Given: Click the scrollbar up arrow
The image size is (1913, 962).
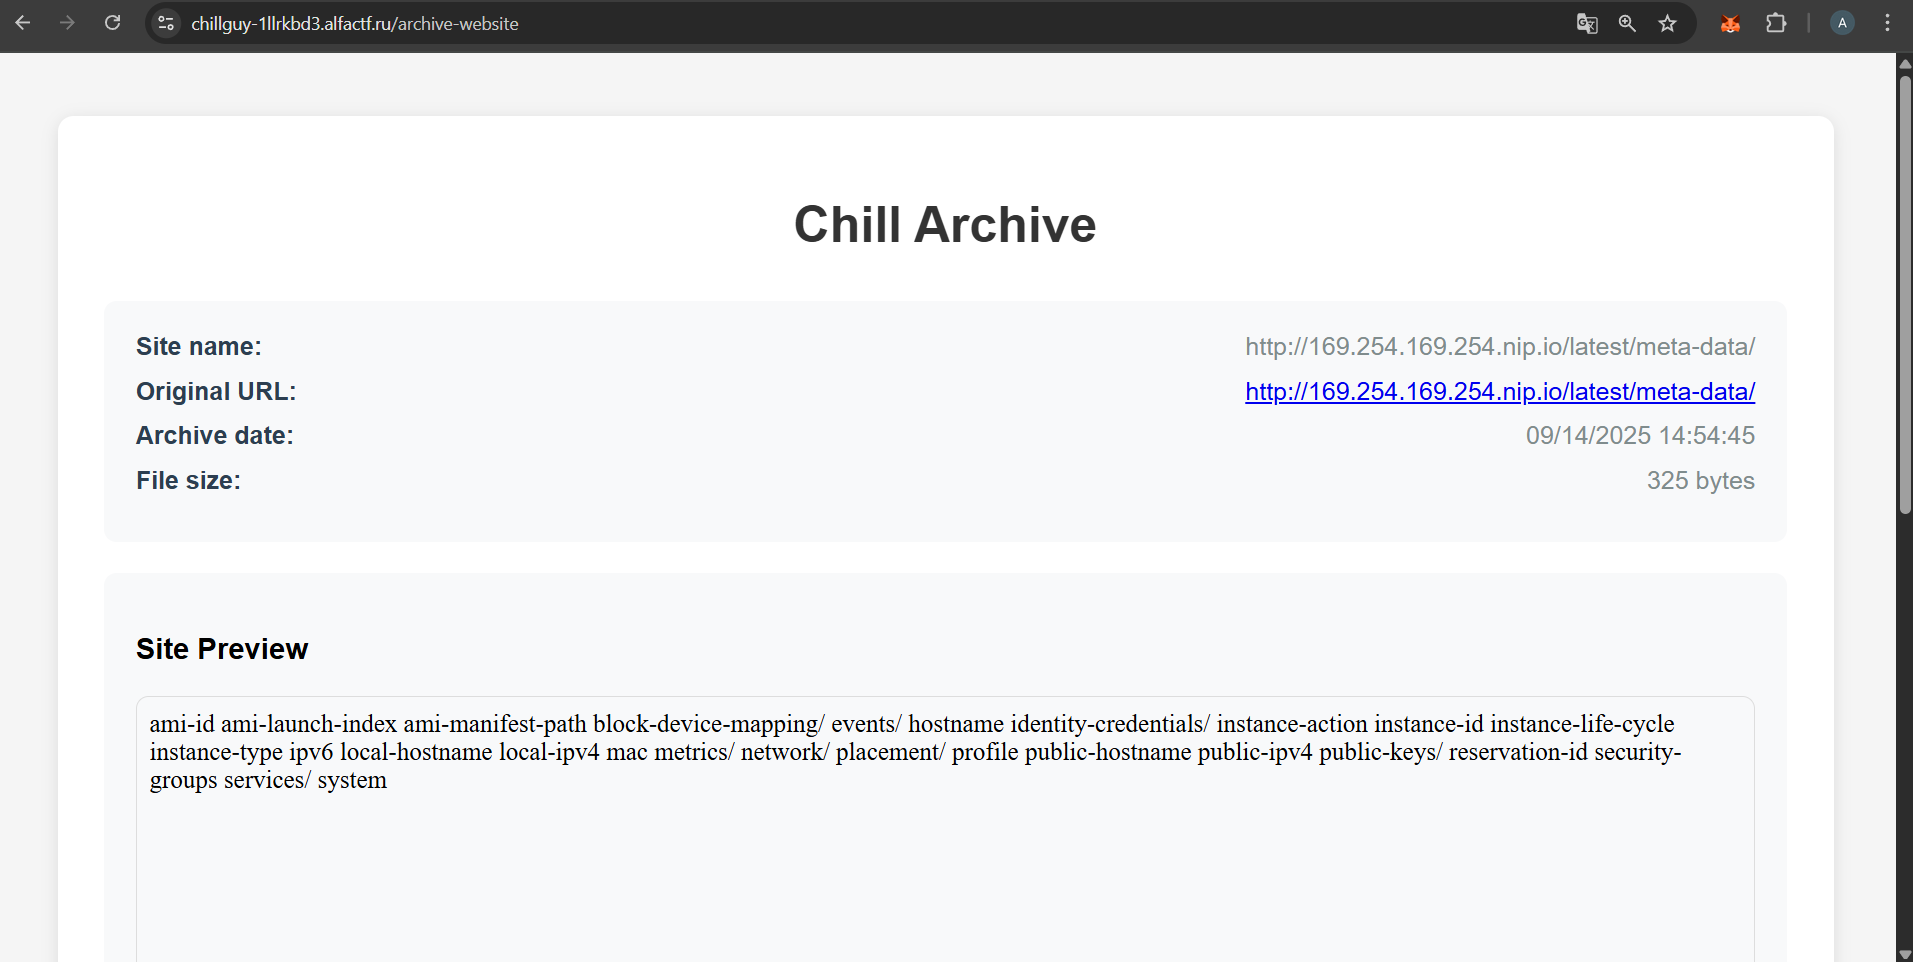Looking at the screenshot, I should click(1905, 63).
